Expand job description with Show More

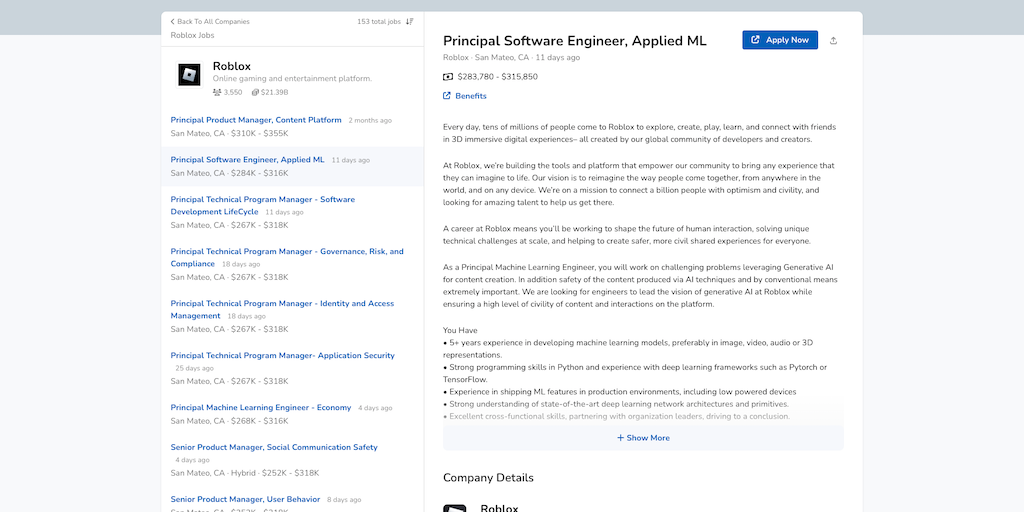pyautogui.click(x=643, y=438)
